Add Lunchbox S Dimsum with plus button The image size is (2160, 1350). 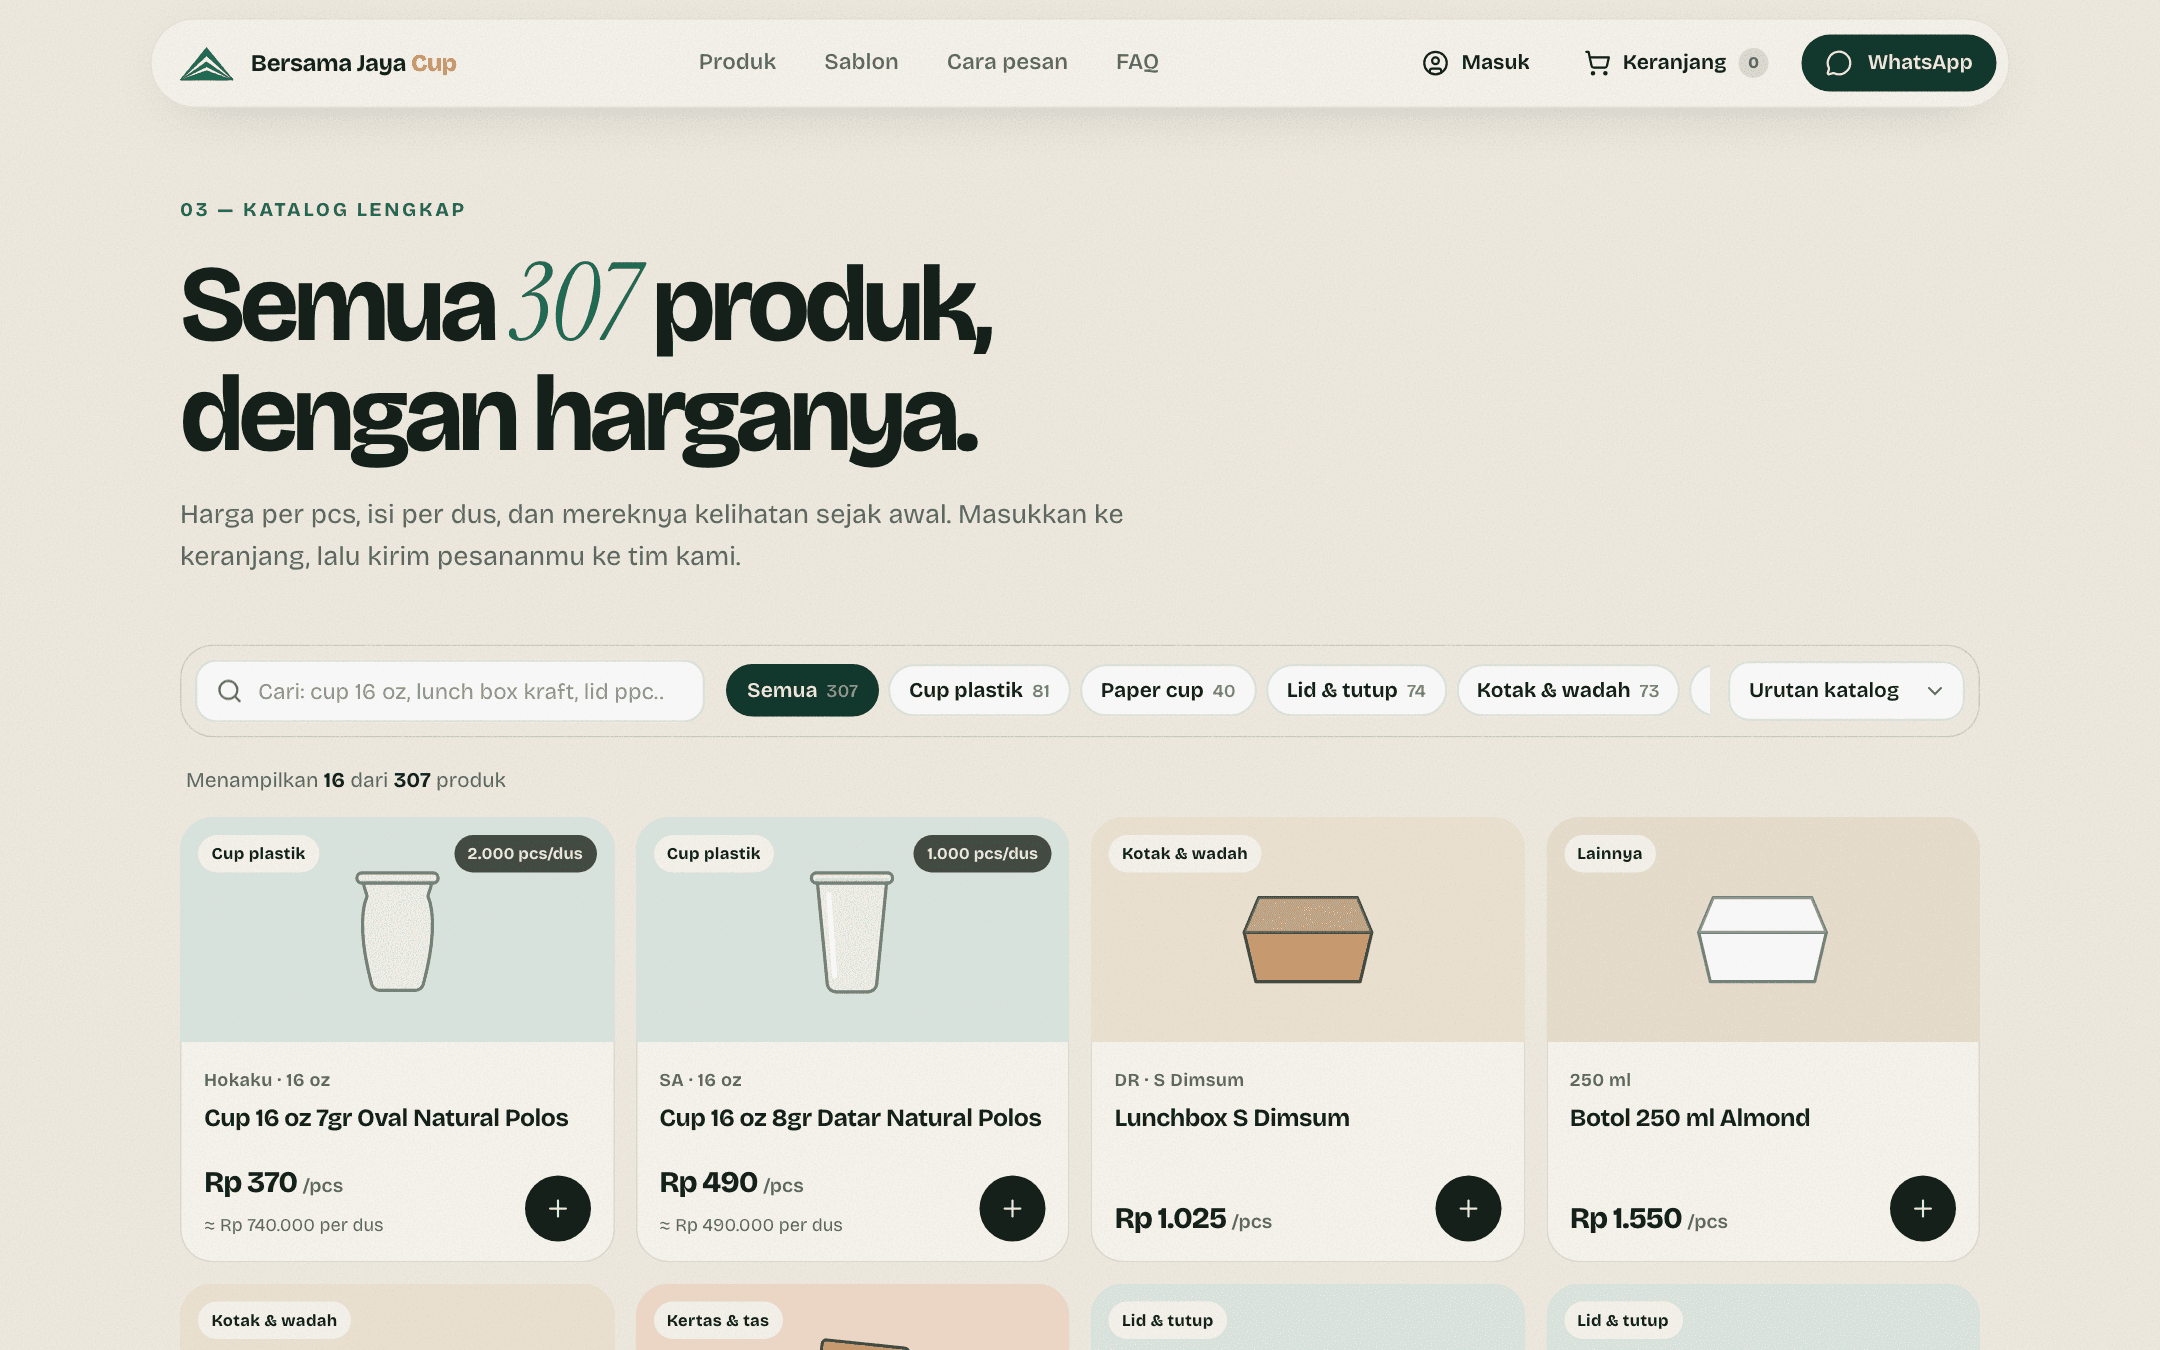coord(1468,1208)
